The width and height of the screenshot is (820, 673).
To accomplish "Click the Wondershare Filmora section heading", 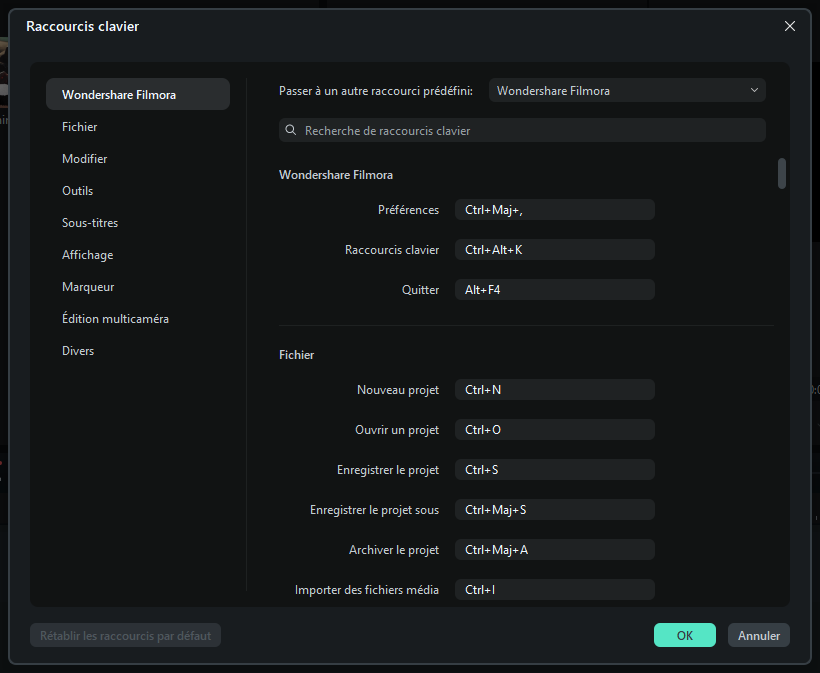I will 336,175.
